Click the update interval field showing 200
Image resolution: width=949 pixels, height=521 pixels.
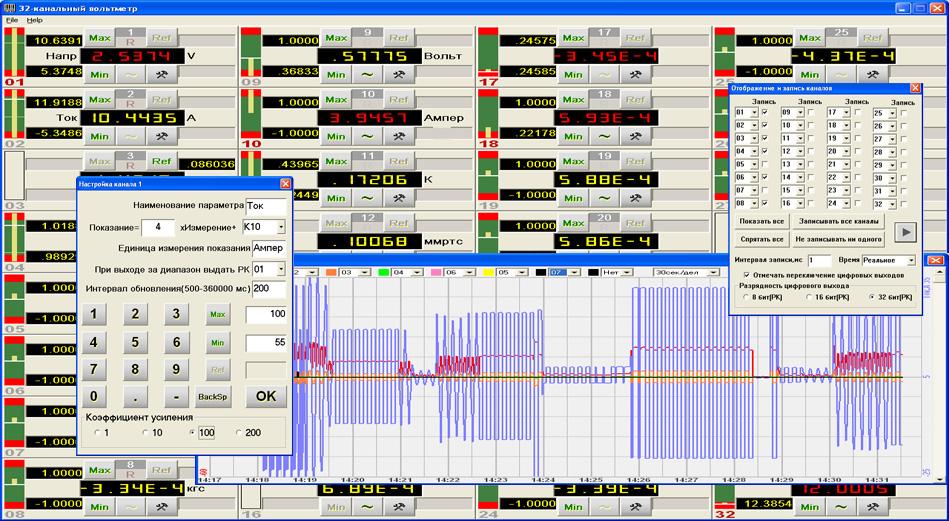(x=269, y=289)
